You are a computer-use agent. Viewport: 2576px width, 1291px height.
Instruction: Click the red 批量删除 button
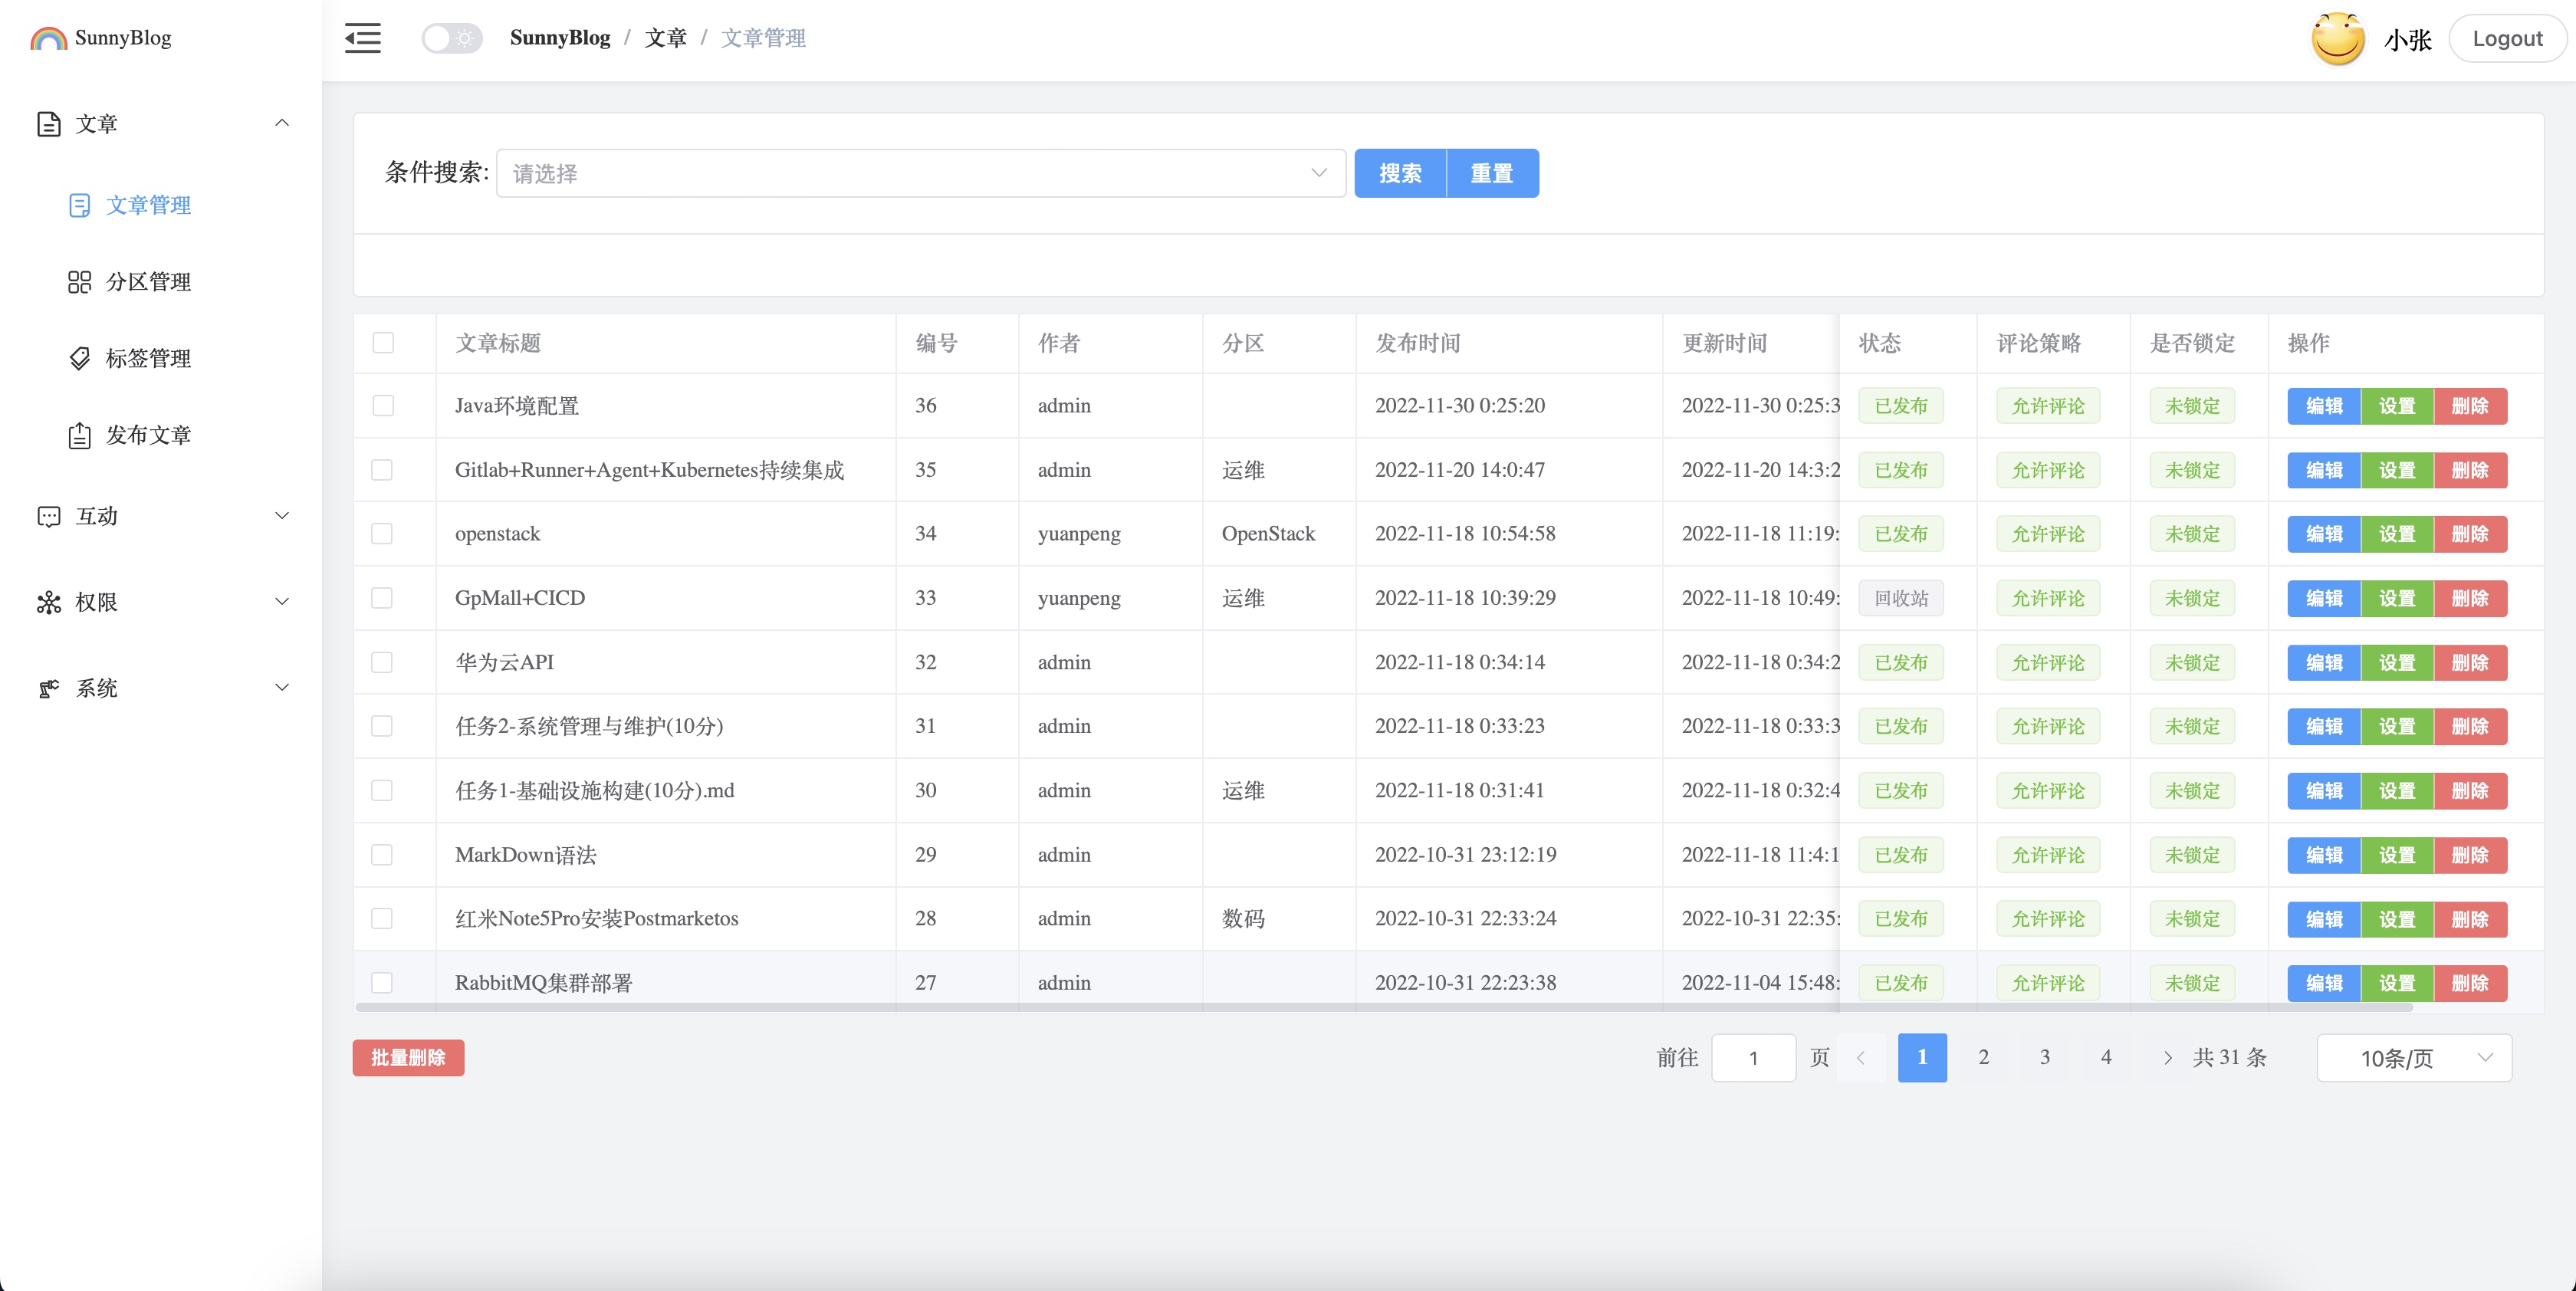click(x=408, y=1058)
